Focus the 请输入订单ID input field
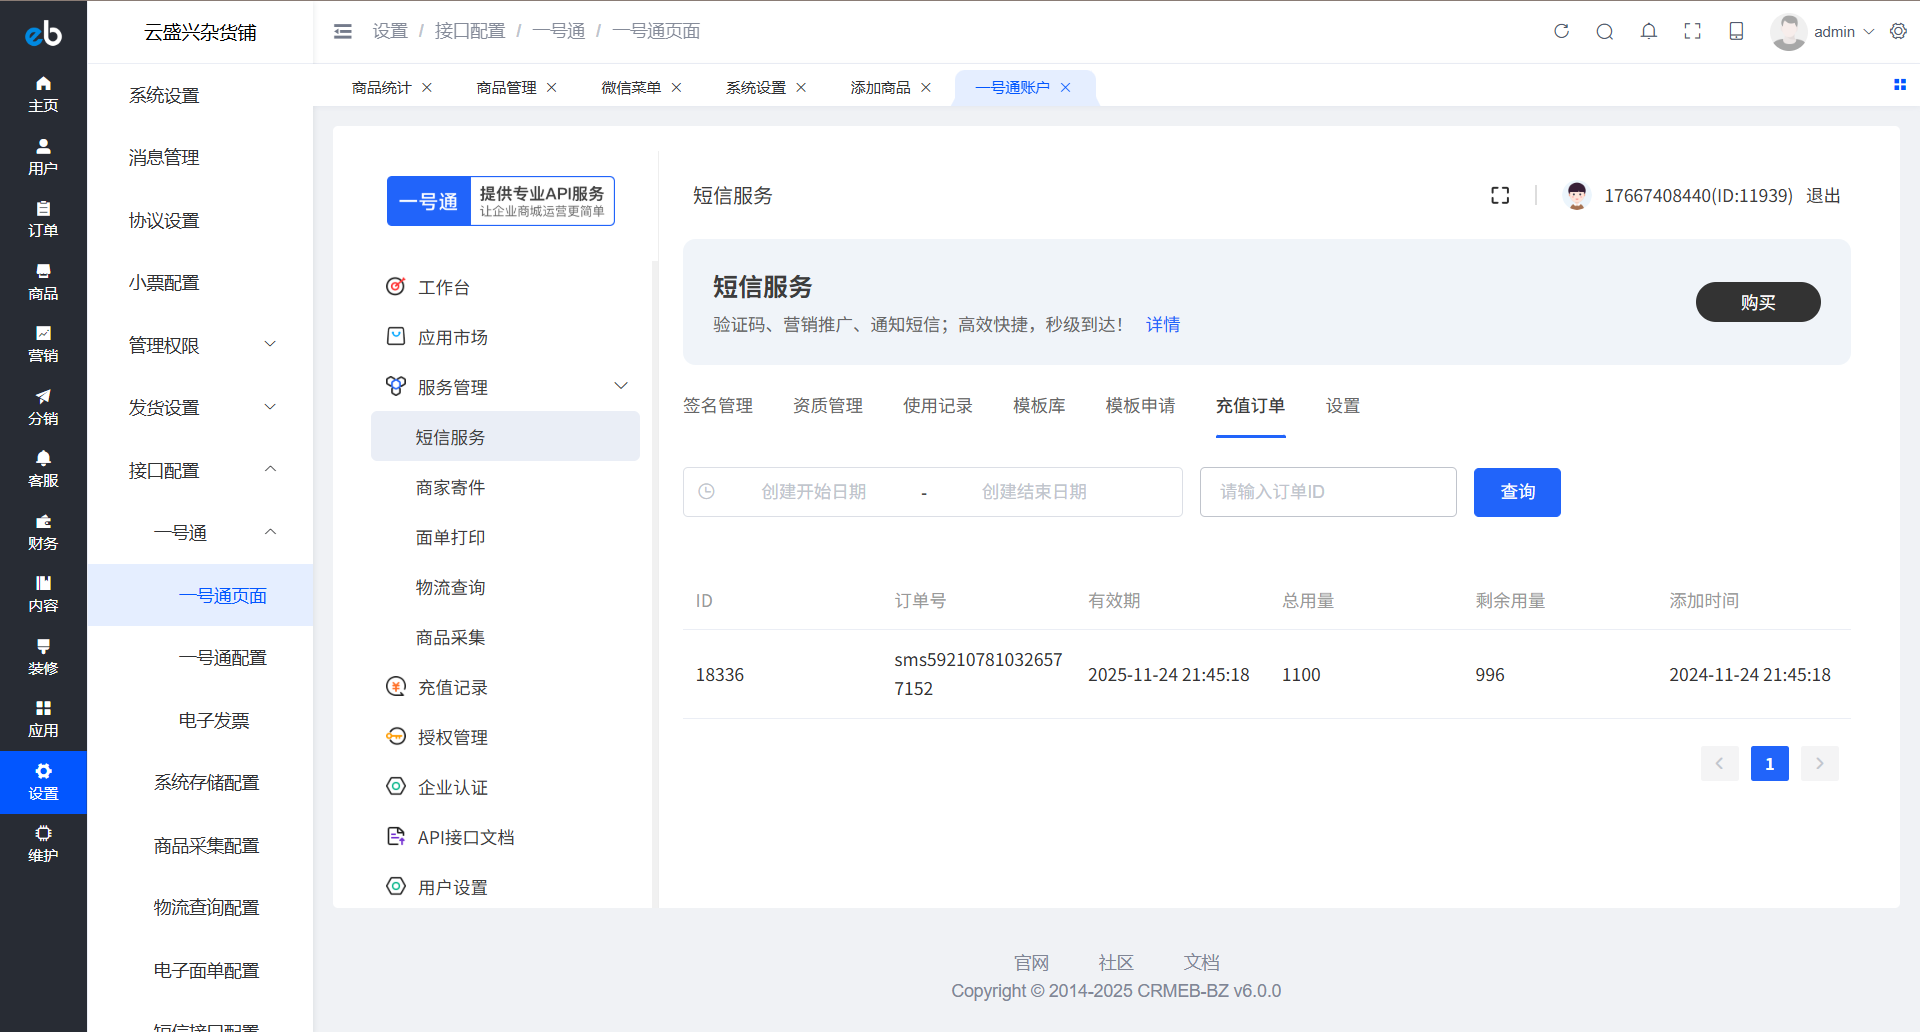Screen dimensions: 1920x1032 (1327, 492)
